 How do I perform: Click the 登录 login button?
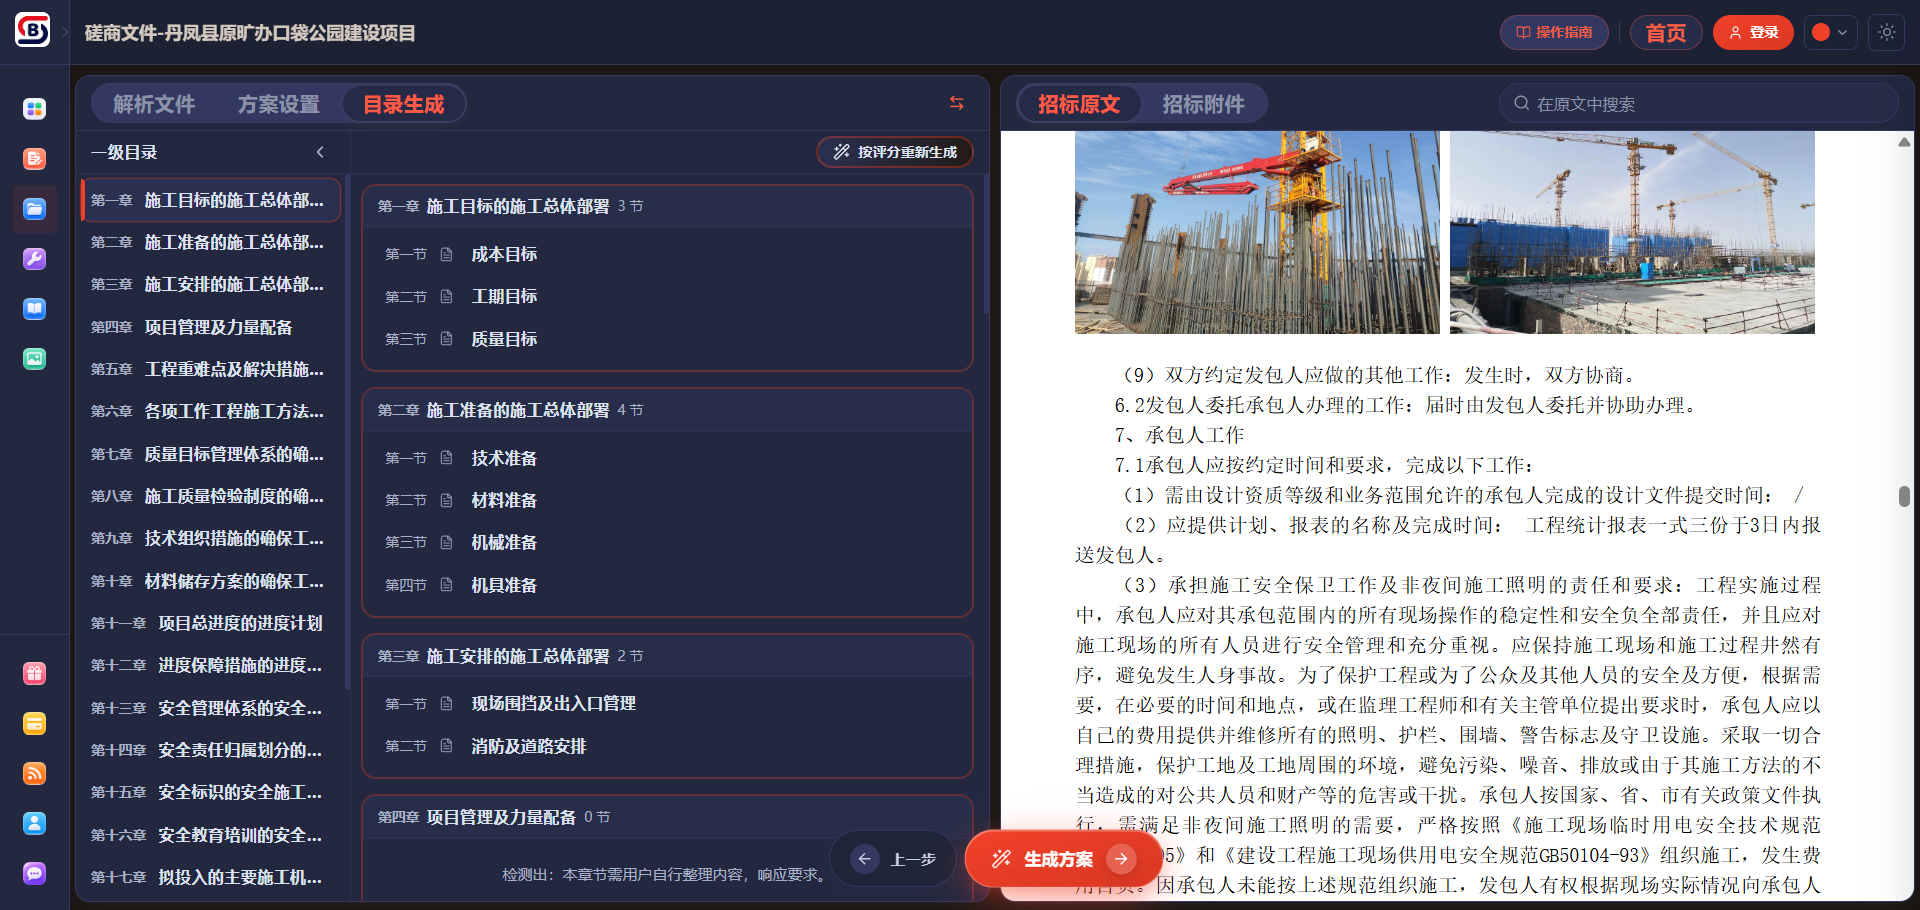[x=1753, y=32]
